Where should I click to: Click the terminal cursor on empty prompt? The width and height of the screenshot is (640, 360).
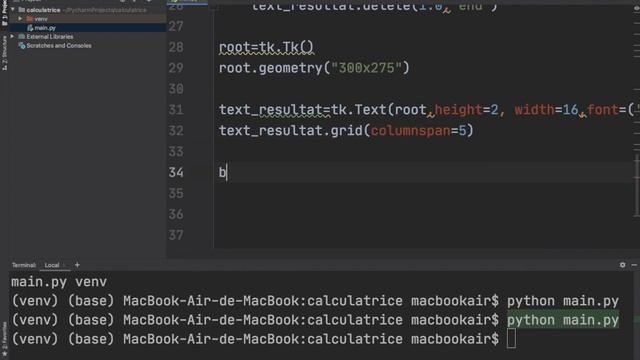pos(511,339)
